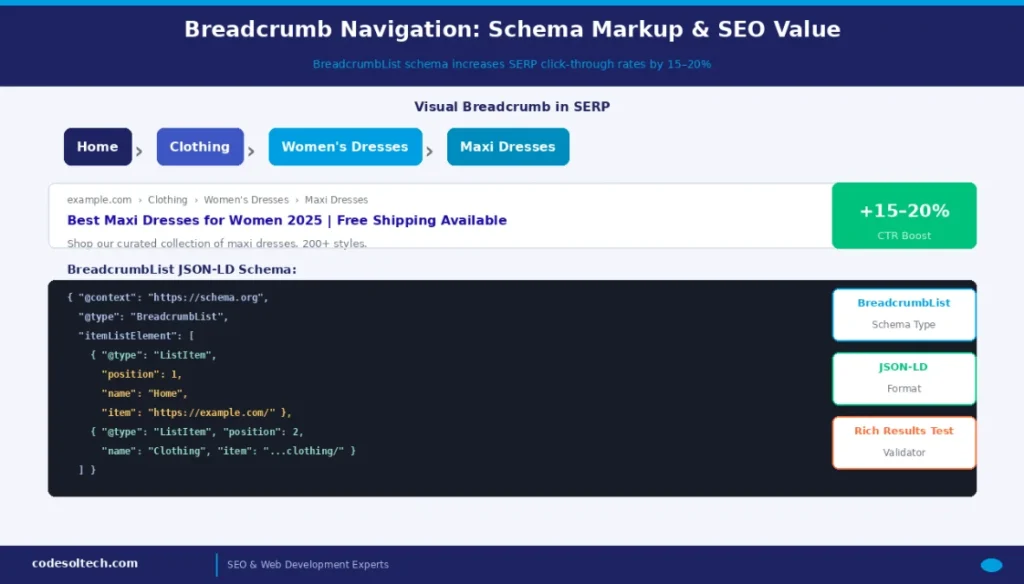Click "Women's Dresses" in the SERP path
1024x584 pixels.
246,199
